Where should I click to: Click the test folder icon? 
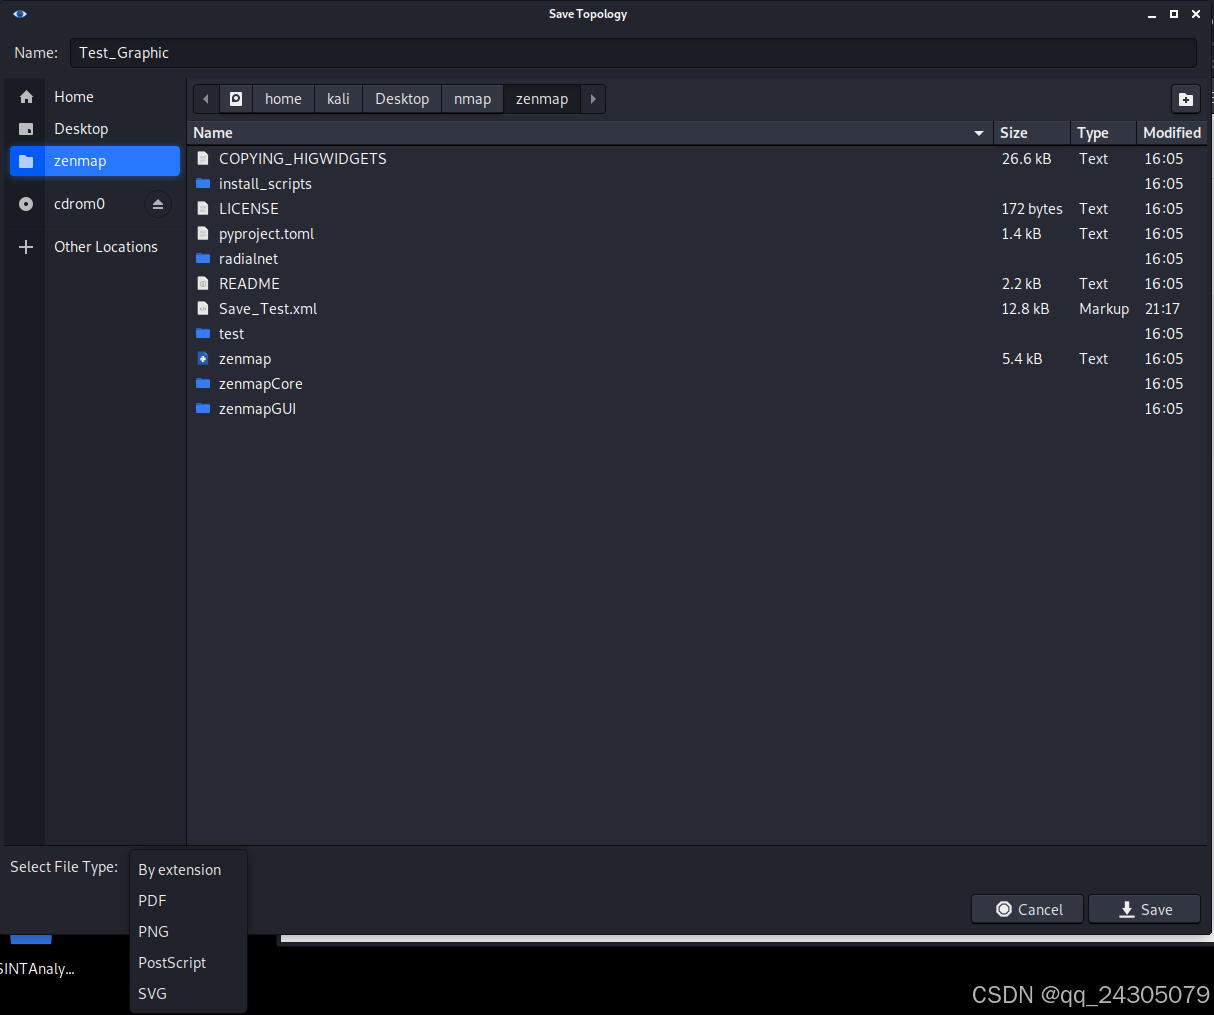pos(203,333)
